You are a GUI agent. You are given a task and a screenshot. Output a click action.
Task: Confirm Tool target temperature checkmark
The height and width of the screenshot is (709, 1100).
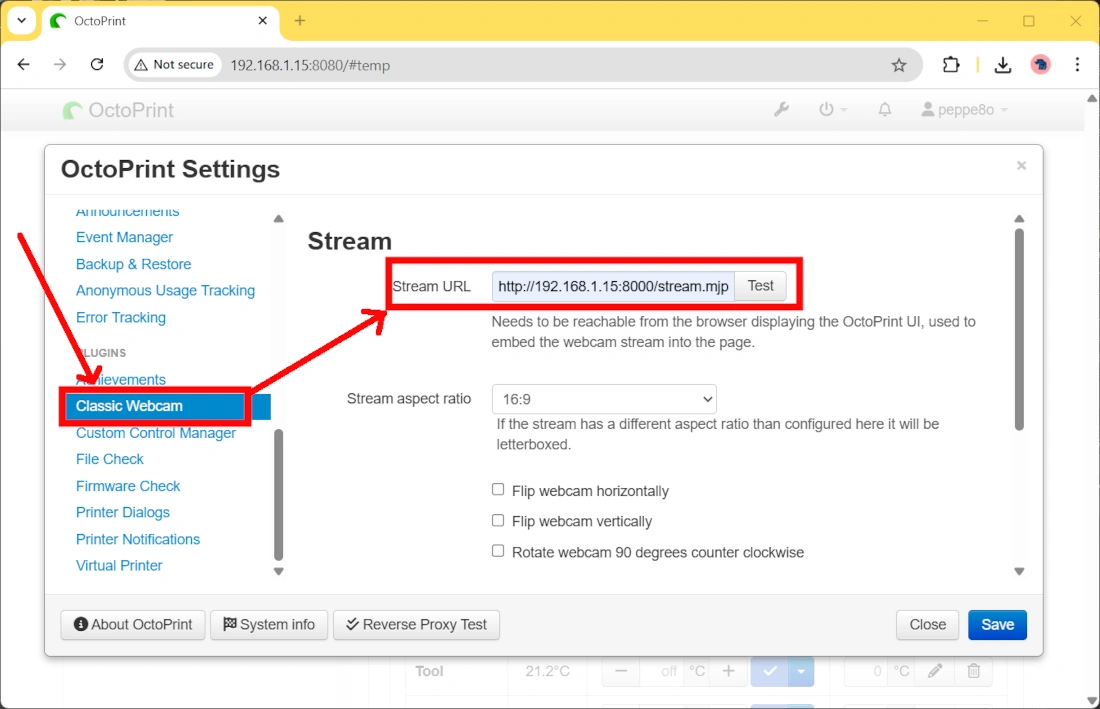point(770,671)
